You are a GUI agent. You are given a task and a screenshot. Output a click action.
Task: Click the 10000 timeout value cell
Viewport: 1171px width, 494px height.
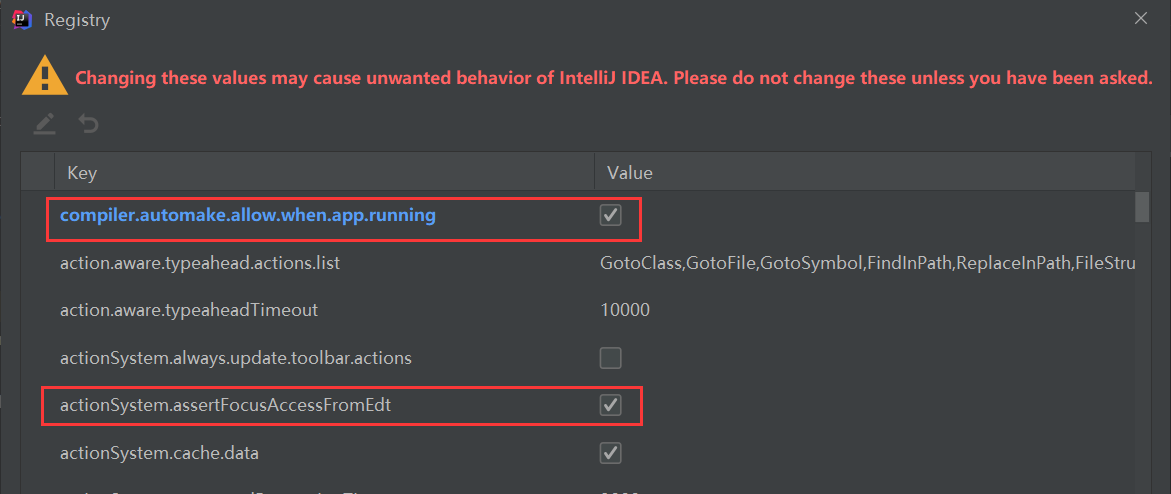coord(625,310)
